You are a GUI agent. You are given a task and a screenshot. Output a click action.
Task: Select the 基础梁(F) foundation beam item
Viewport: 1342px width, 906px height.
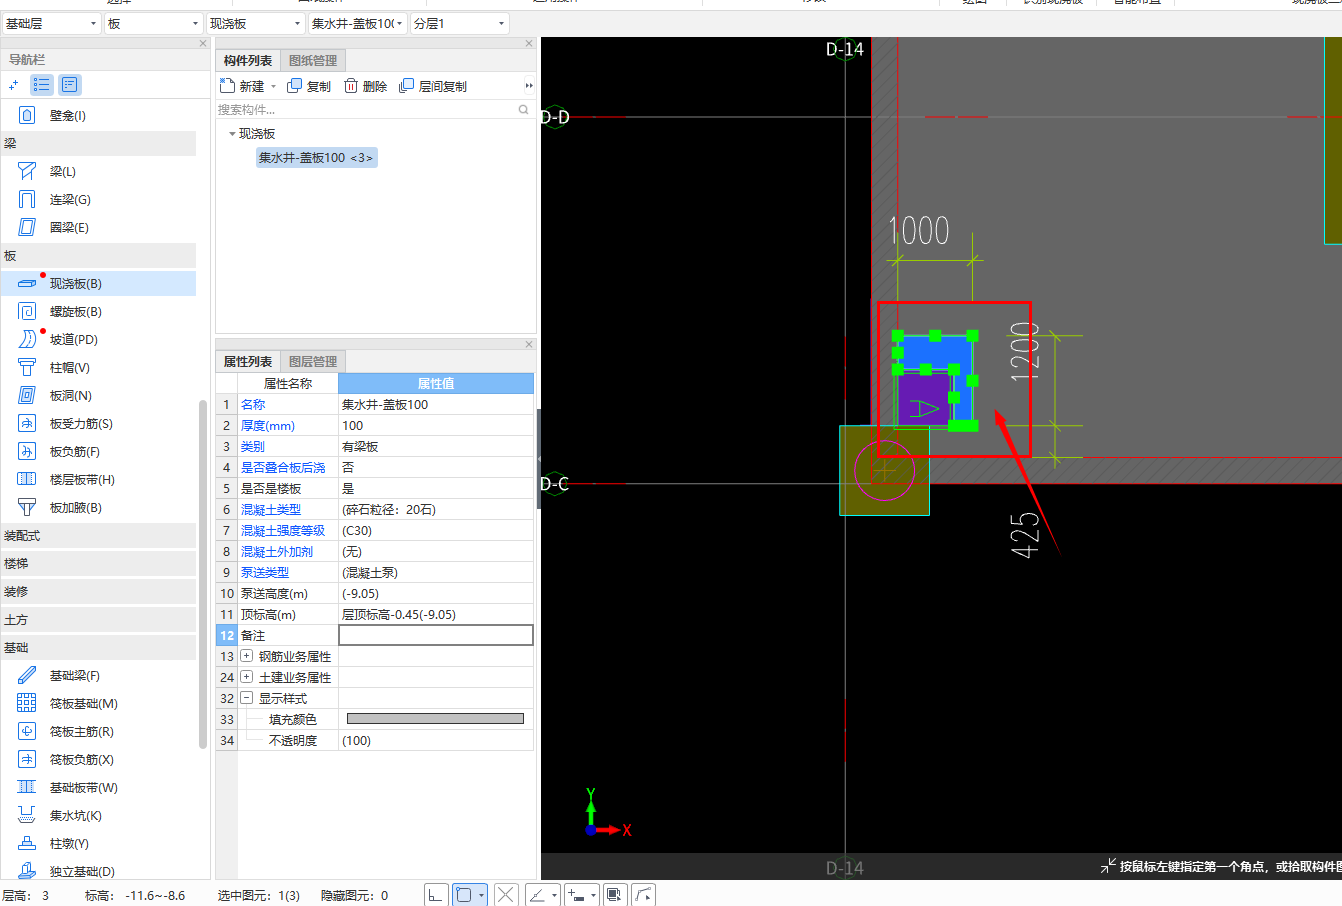tap(98, 676)
